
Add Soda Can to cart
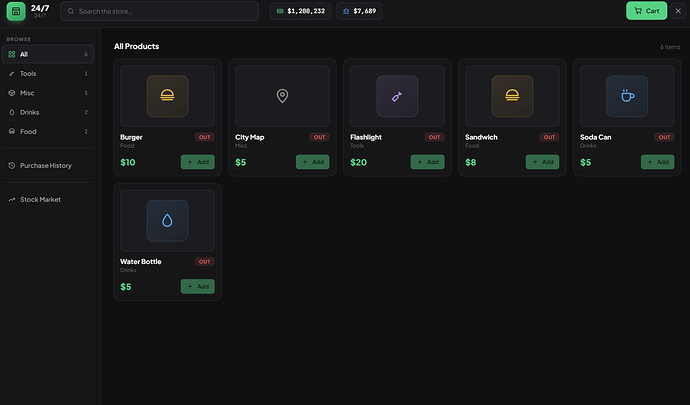tap(657, 162)
